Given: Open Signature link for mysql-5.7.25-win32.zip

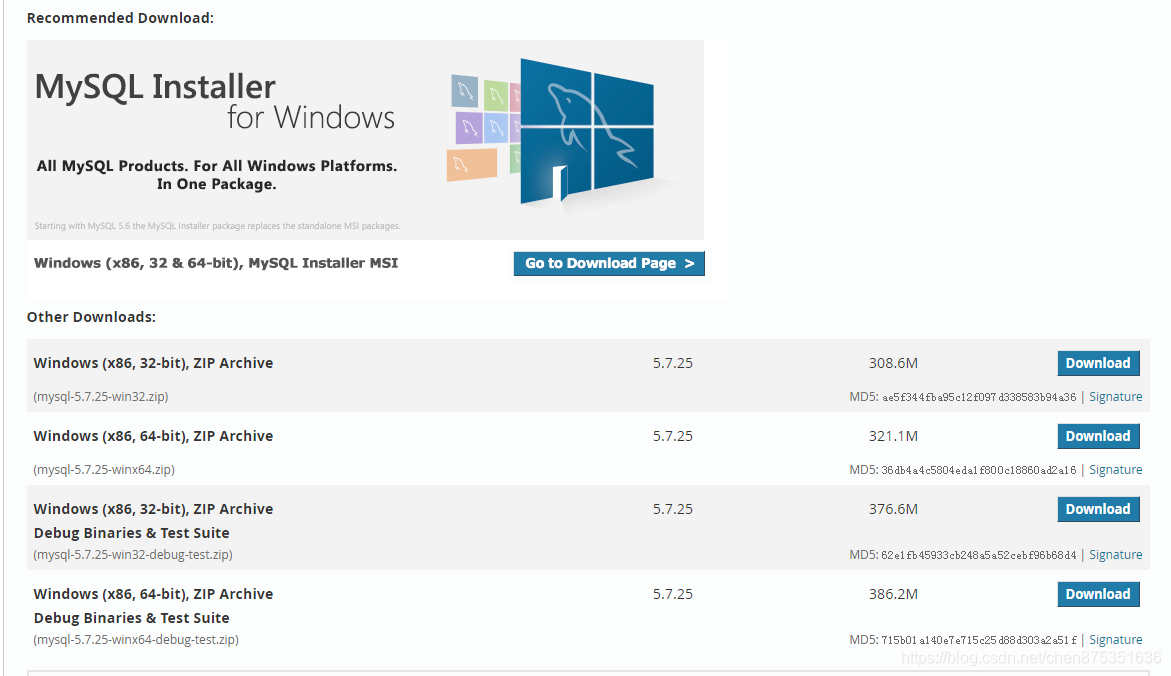Looking at the screenshot, I should [1116, 397].
